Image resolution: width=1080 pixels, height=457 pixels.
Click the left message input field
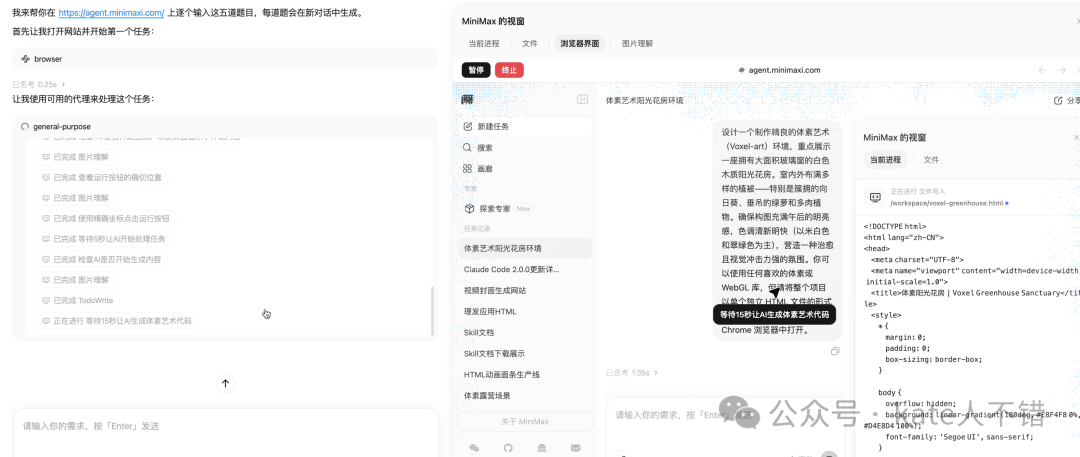pos(225,426)
